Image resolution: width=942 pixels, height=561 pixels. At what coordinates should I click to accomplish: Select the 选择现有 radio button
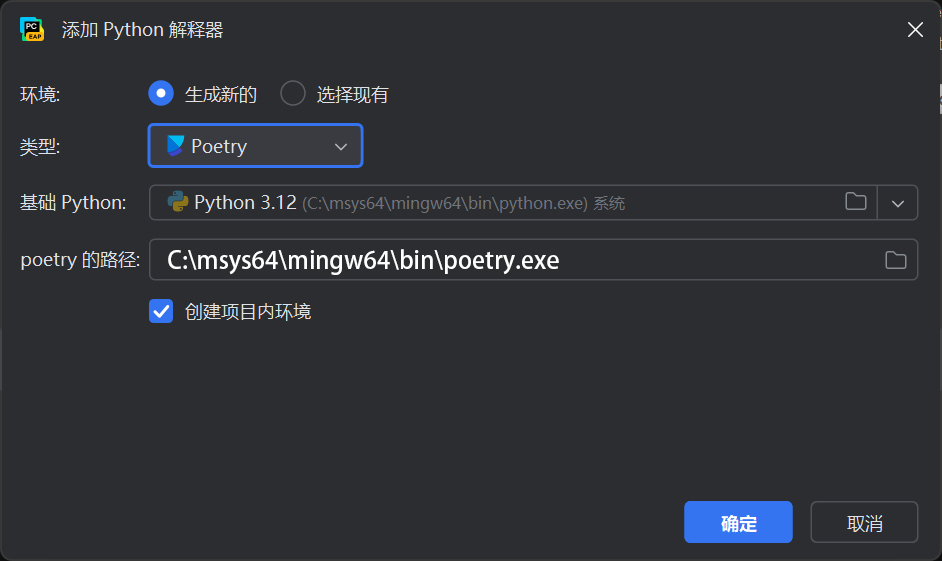pyautogui.click(x=293, y=94)
